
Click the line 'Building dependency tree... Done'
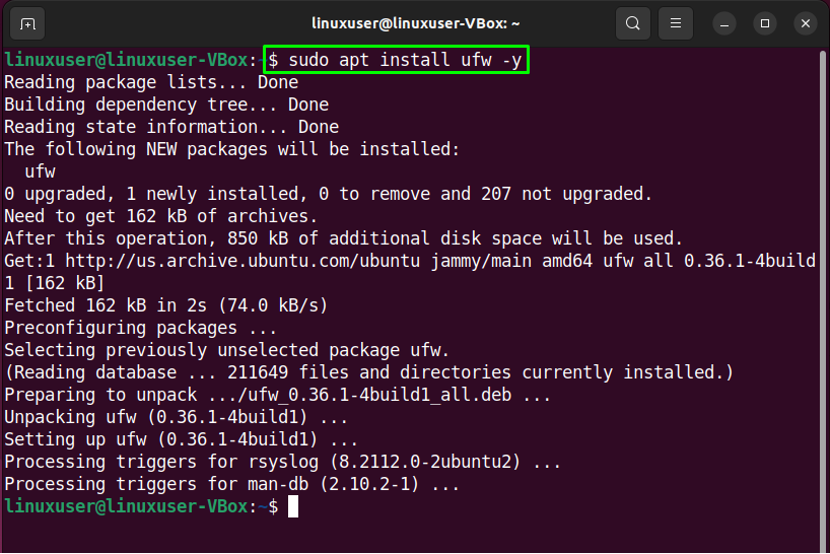166,105
